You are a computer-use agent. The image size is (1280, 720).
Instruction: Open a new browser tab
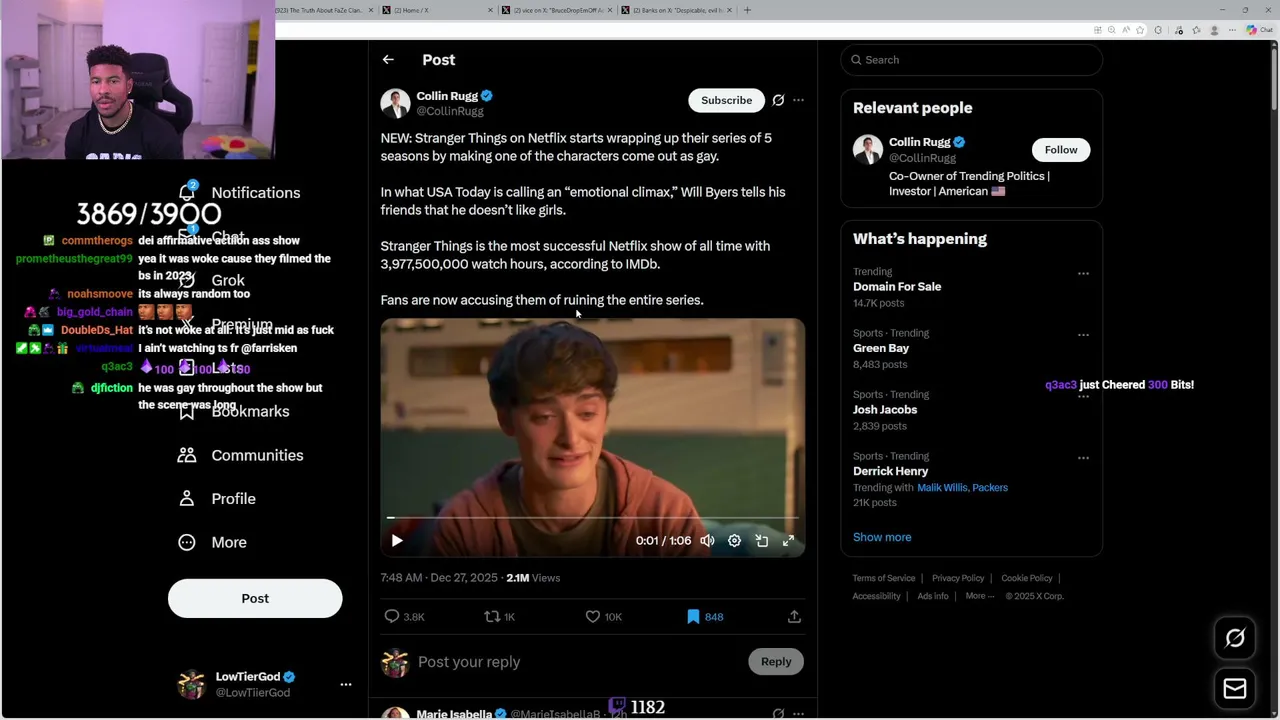747,10
